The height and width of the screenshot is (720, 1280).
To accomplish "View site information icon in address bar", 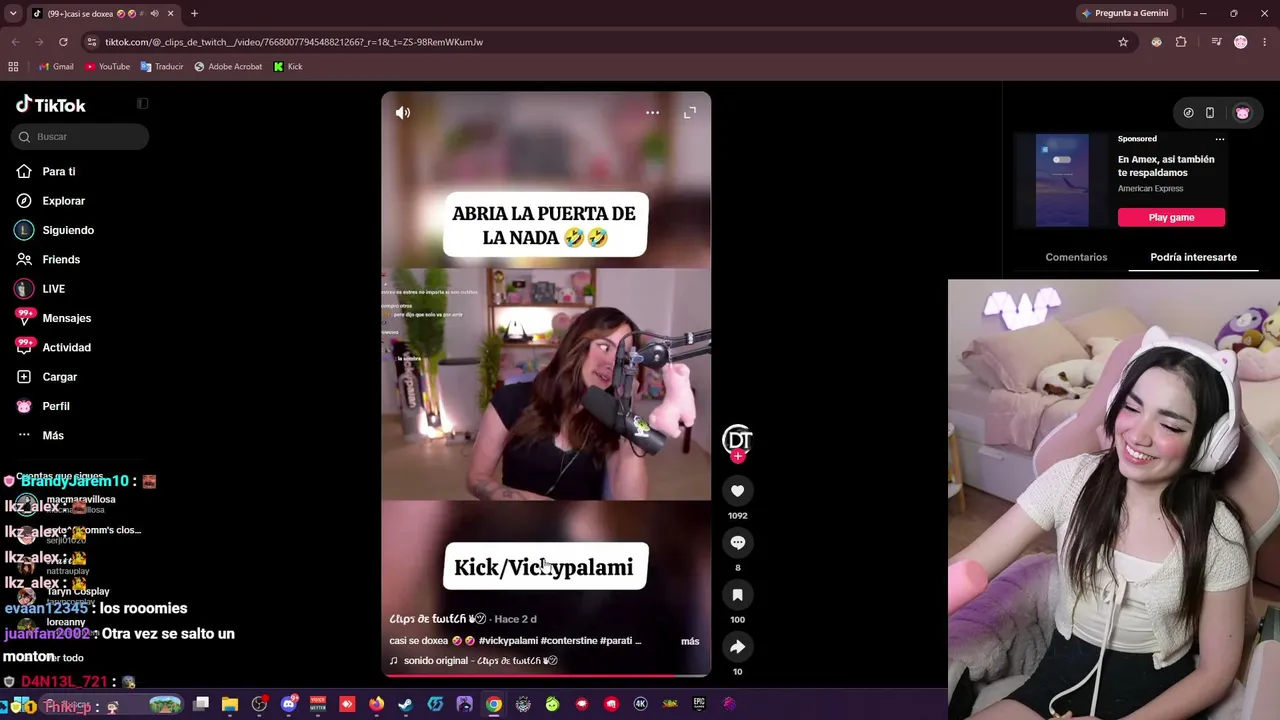I will click(x=92, y=42).
